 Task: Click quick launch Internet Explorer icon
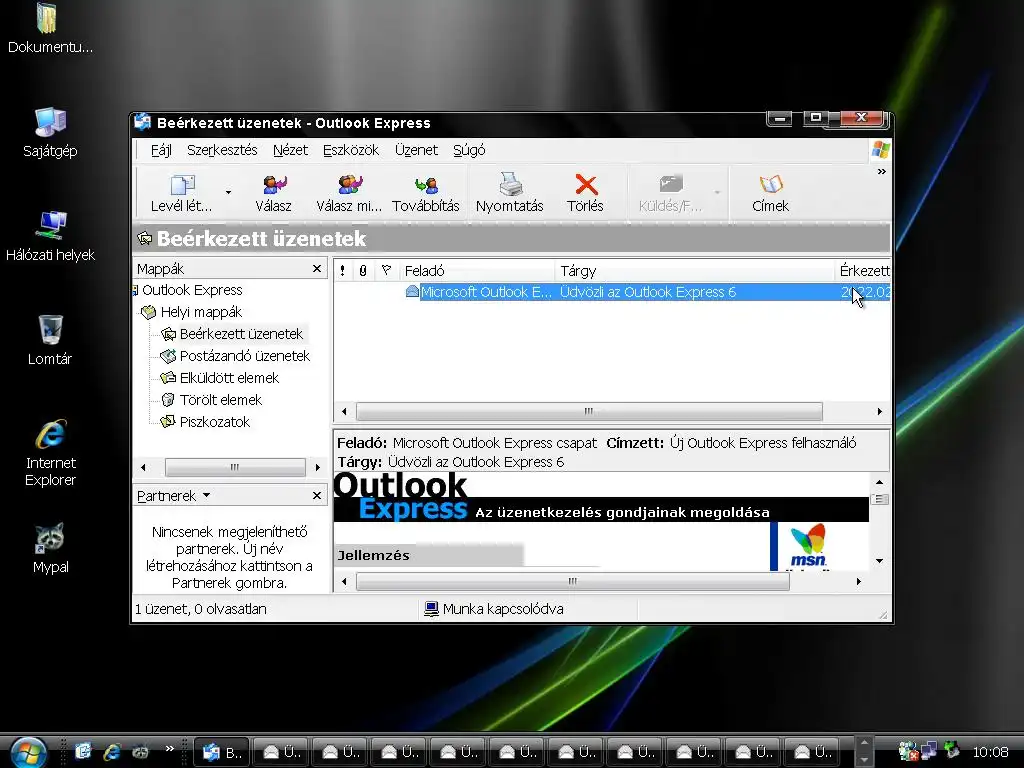pos(112,752)
